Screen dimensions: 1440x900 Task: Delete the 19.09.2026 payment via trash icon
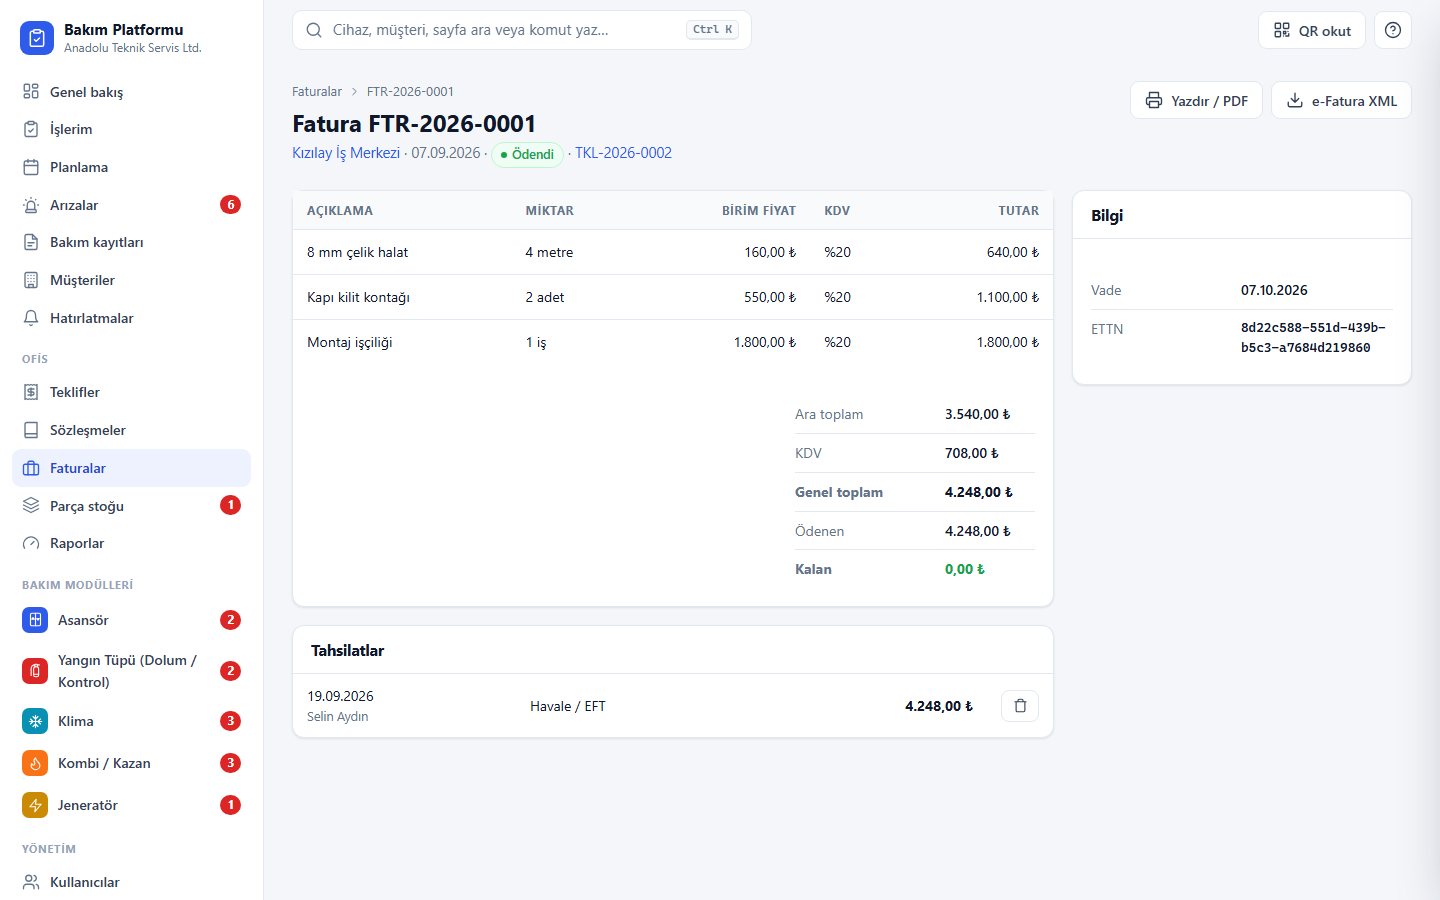point(1020,706)
